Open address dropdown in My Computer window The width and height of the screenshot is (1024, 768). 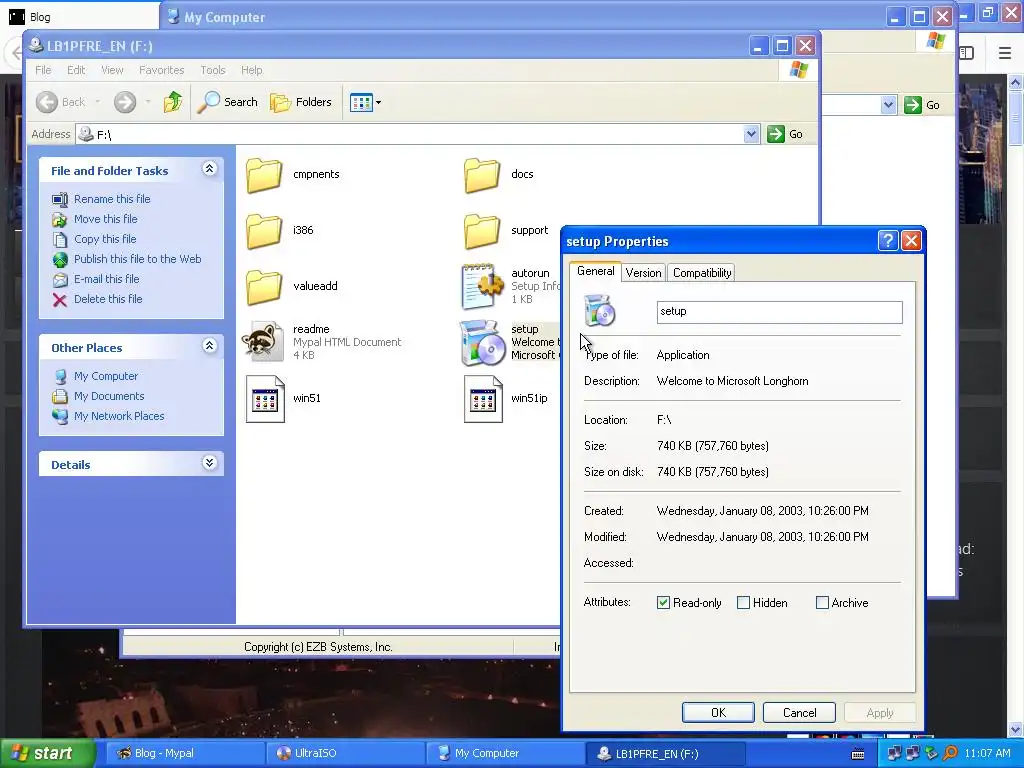tap(888, 104)
